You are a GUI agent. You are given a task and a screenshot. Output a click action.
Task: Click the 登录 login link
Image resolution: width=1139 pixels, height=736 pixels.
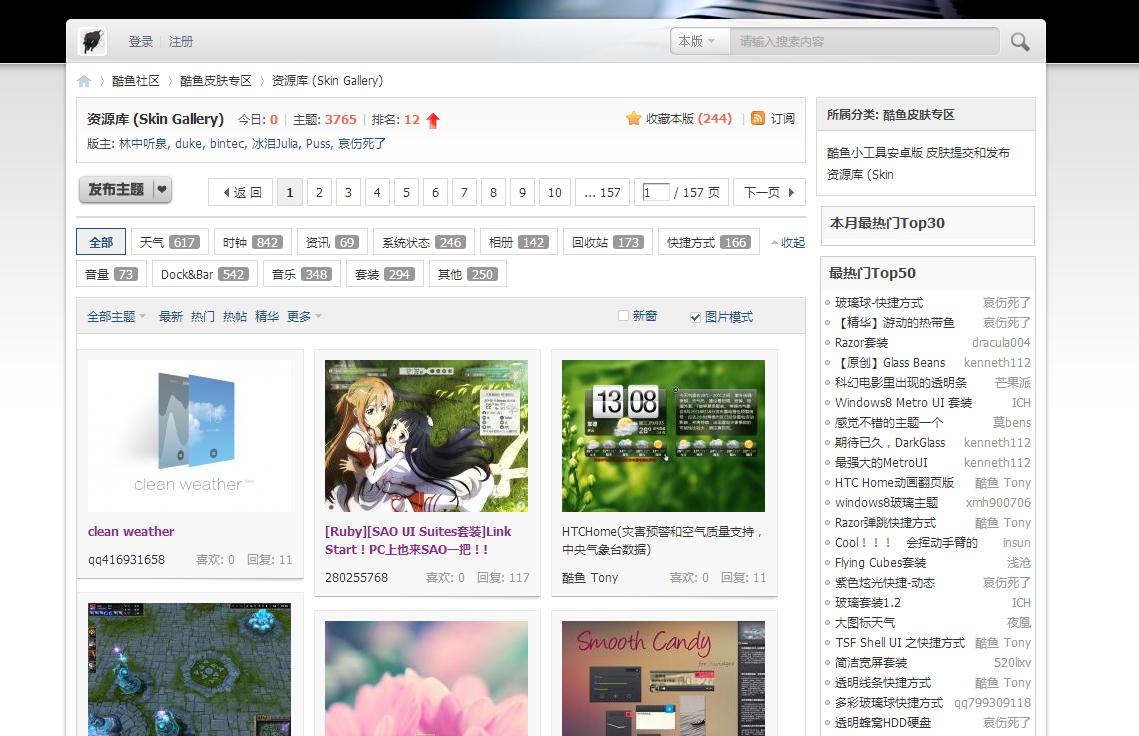[x=141, y=41]
